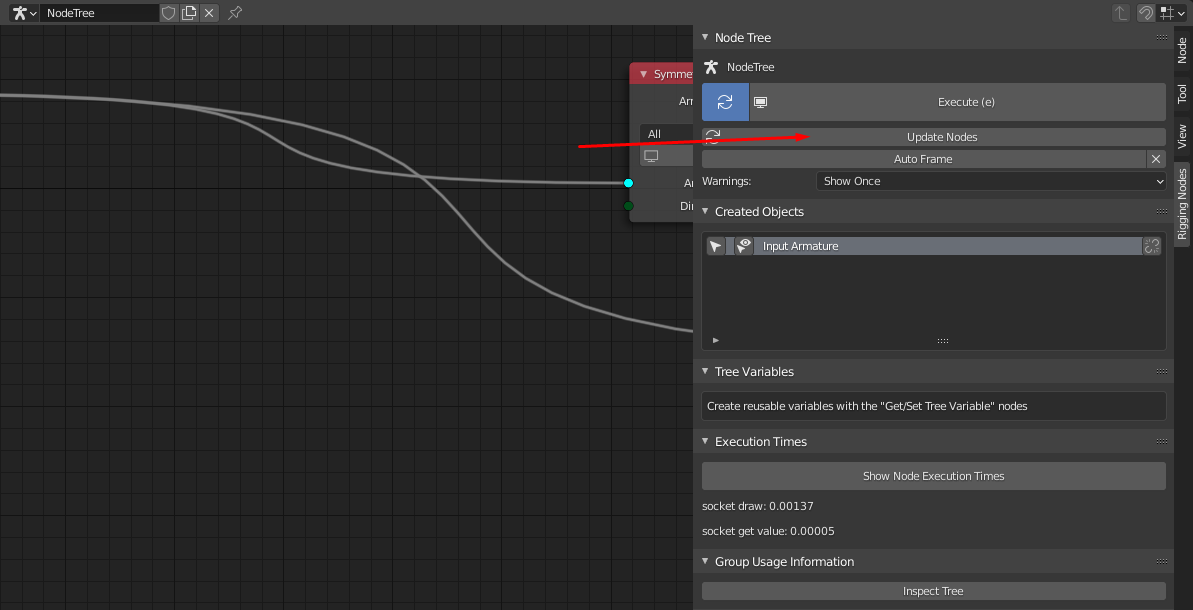Toggle visibility eye icon of Input Armature
The width and height of the screenshot is (1193, 610).
(x=743, y=246)
